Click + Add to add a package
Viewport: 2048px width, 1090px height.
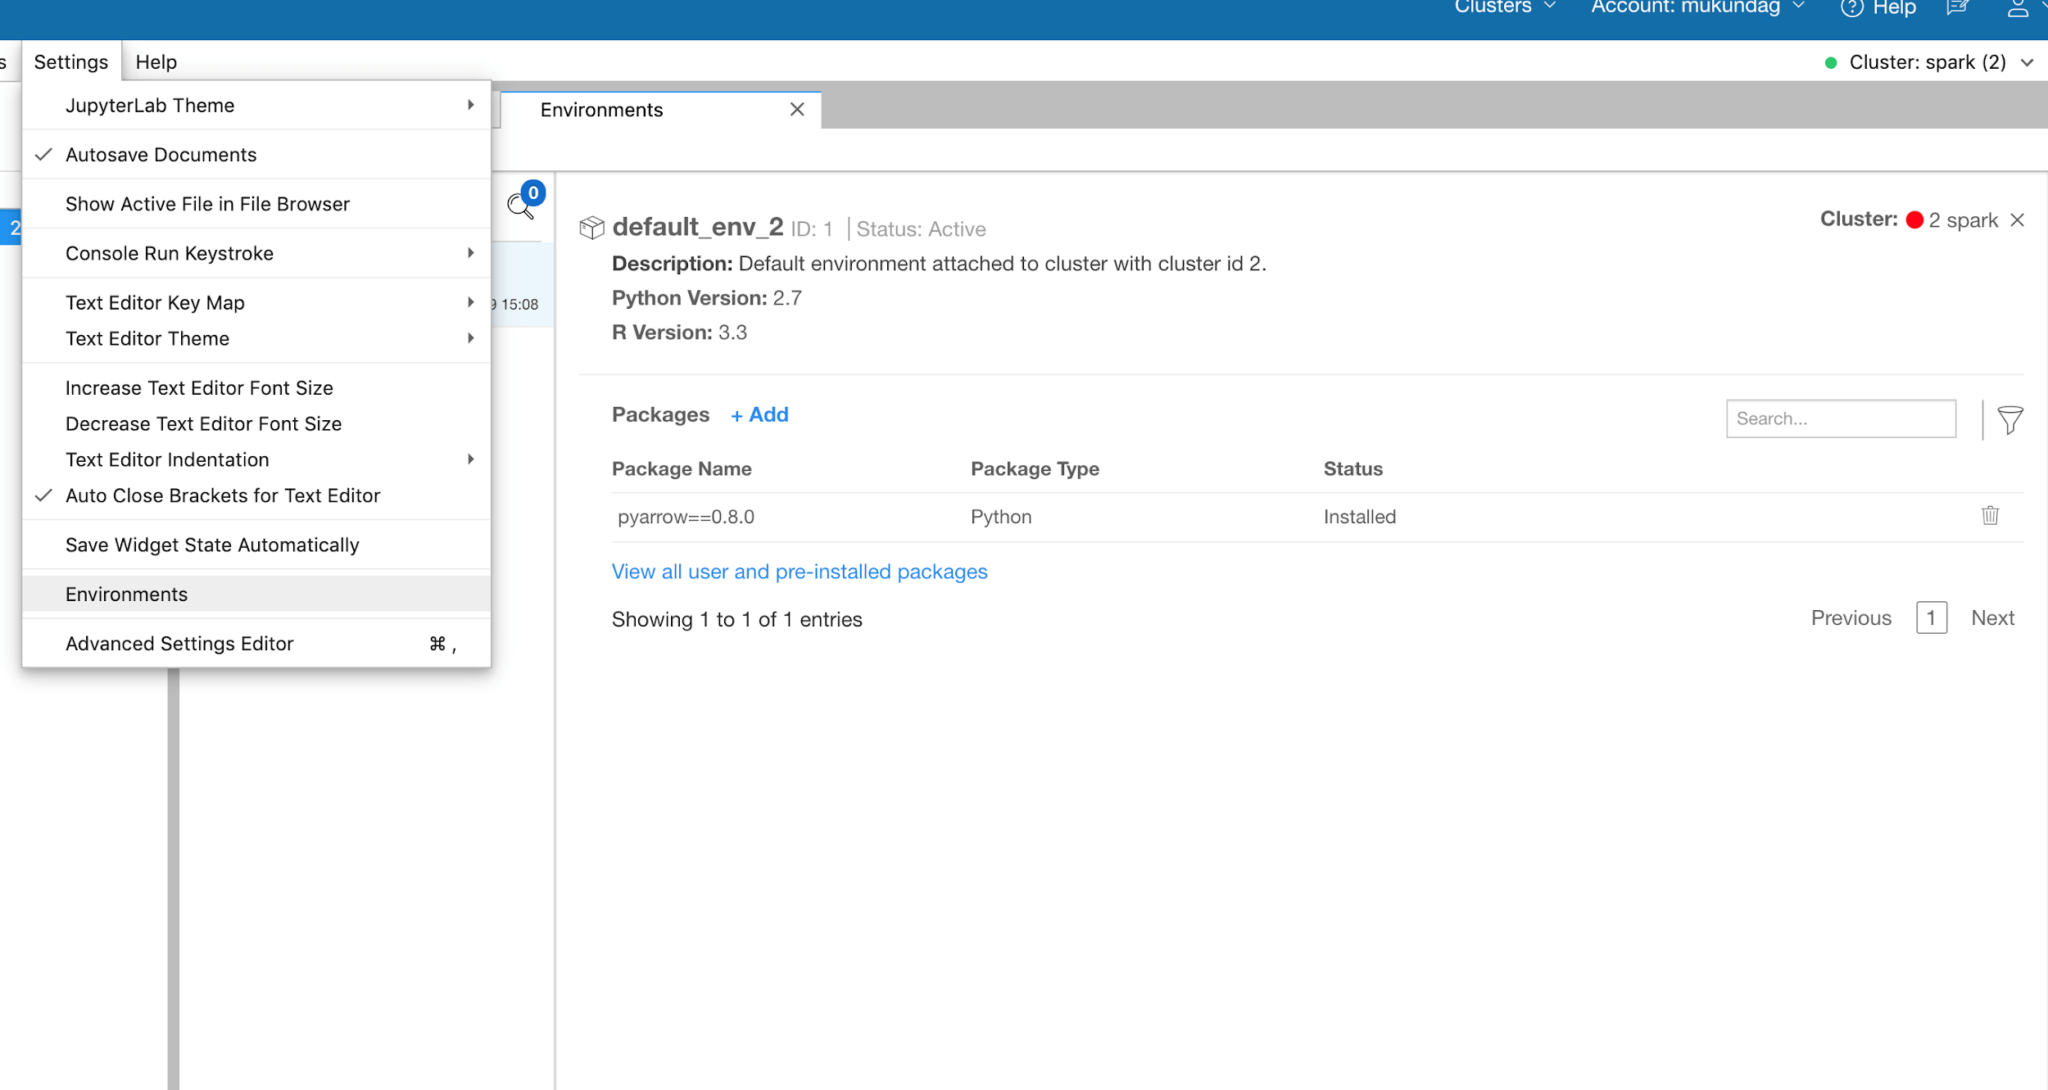click(x=759, y=414)
